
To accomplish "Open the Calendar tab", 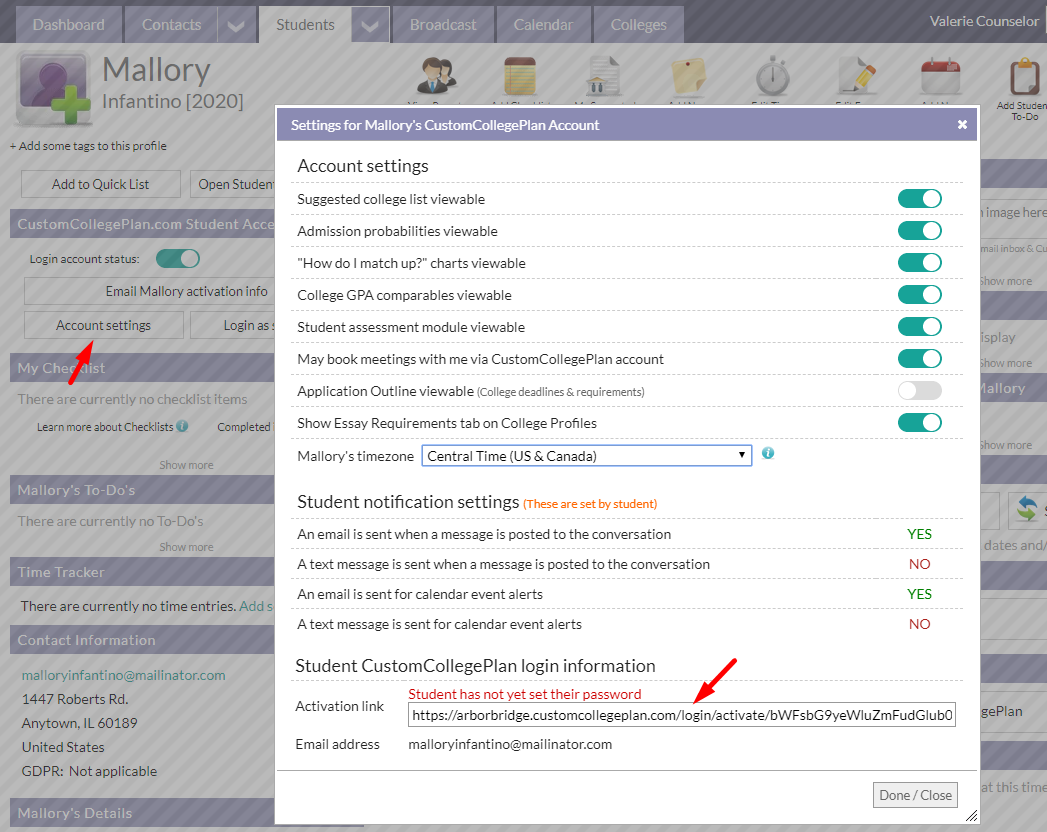I will point(543,25).
